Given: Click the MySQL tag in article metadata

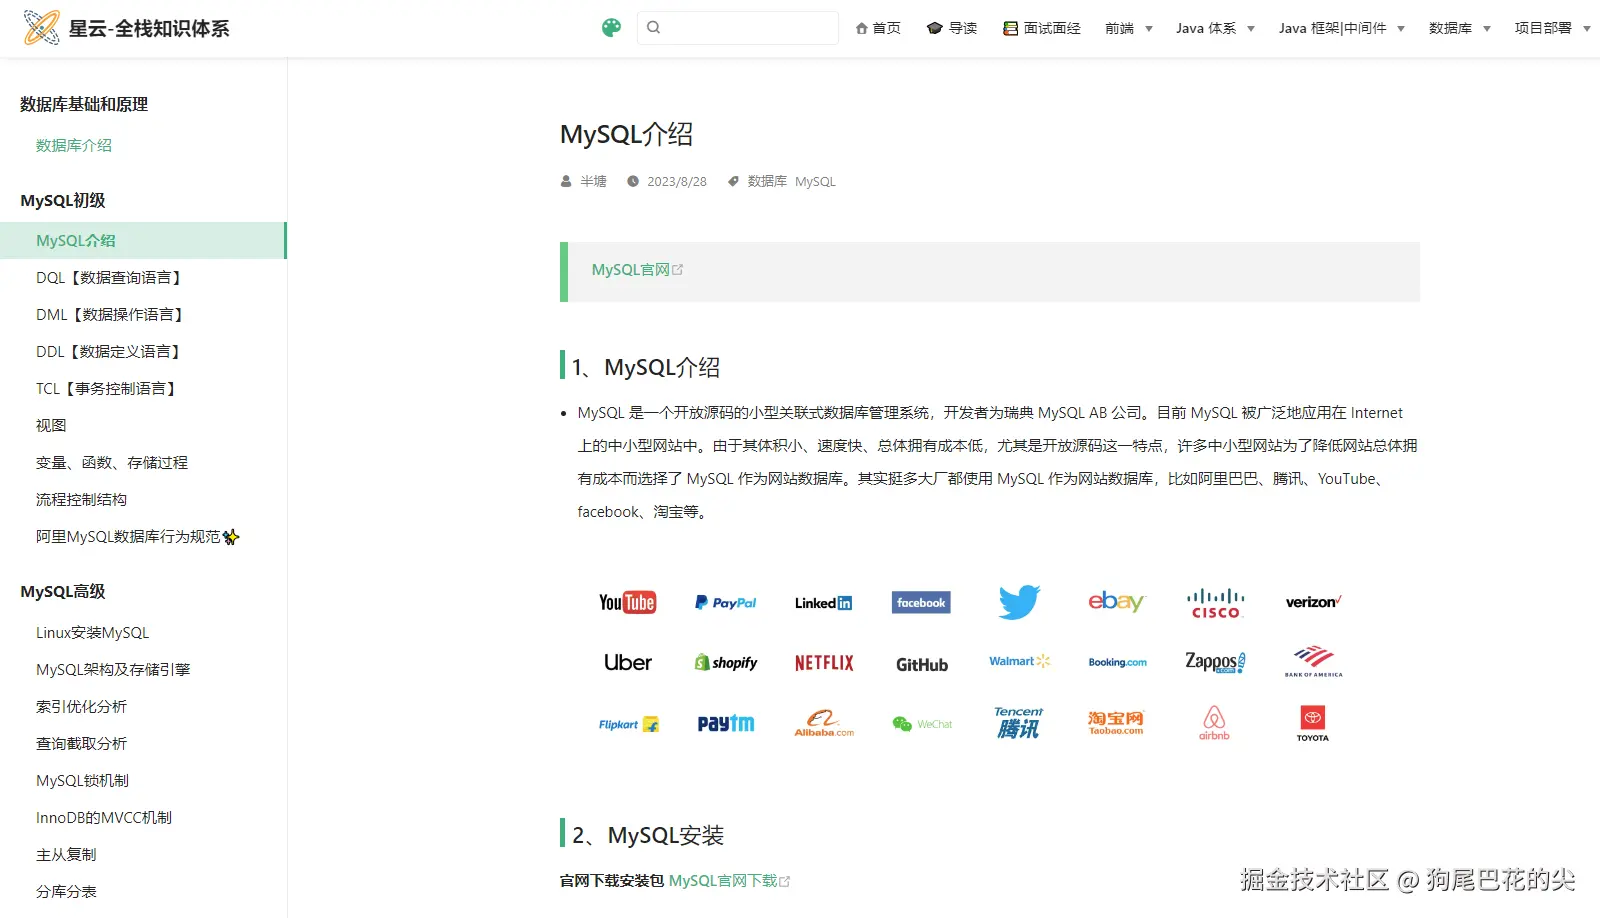Looking at the screenshot, I should tap(815, 181).
